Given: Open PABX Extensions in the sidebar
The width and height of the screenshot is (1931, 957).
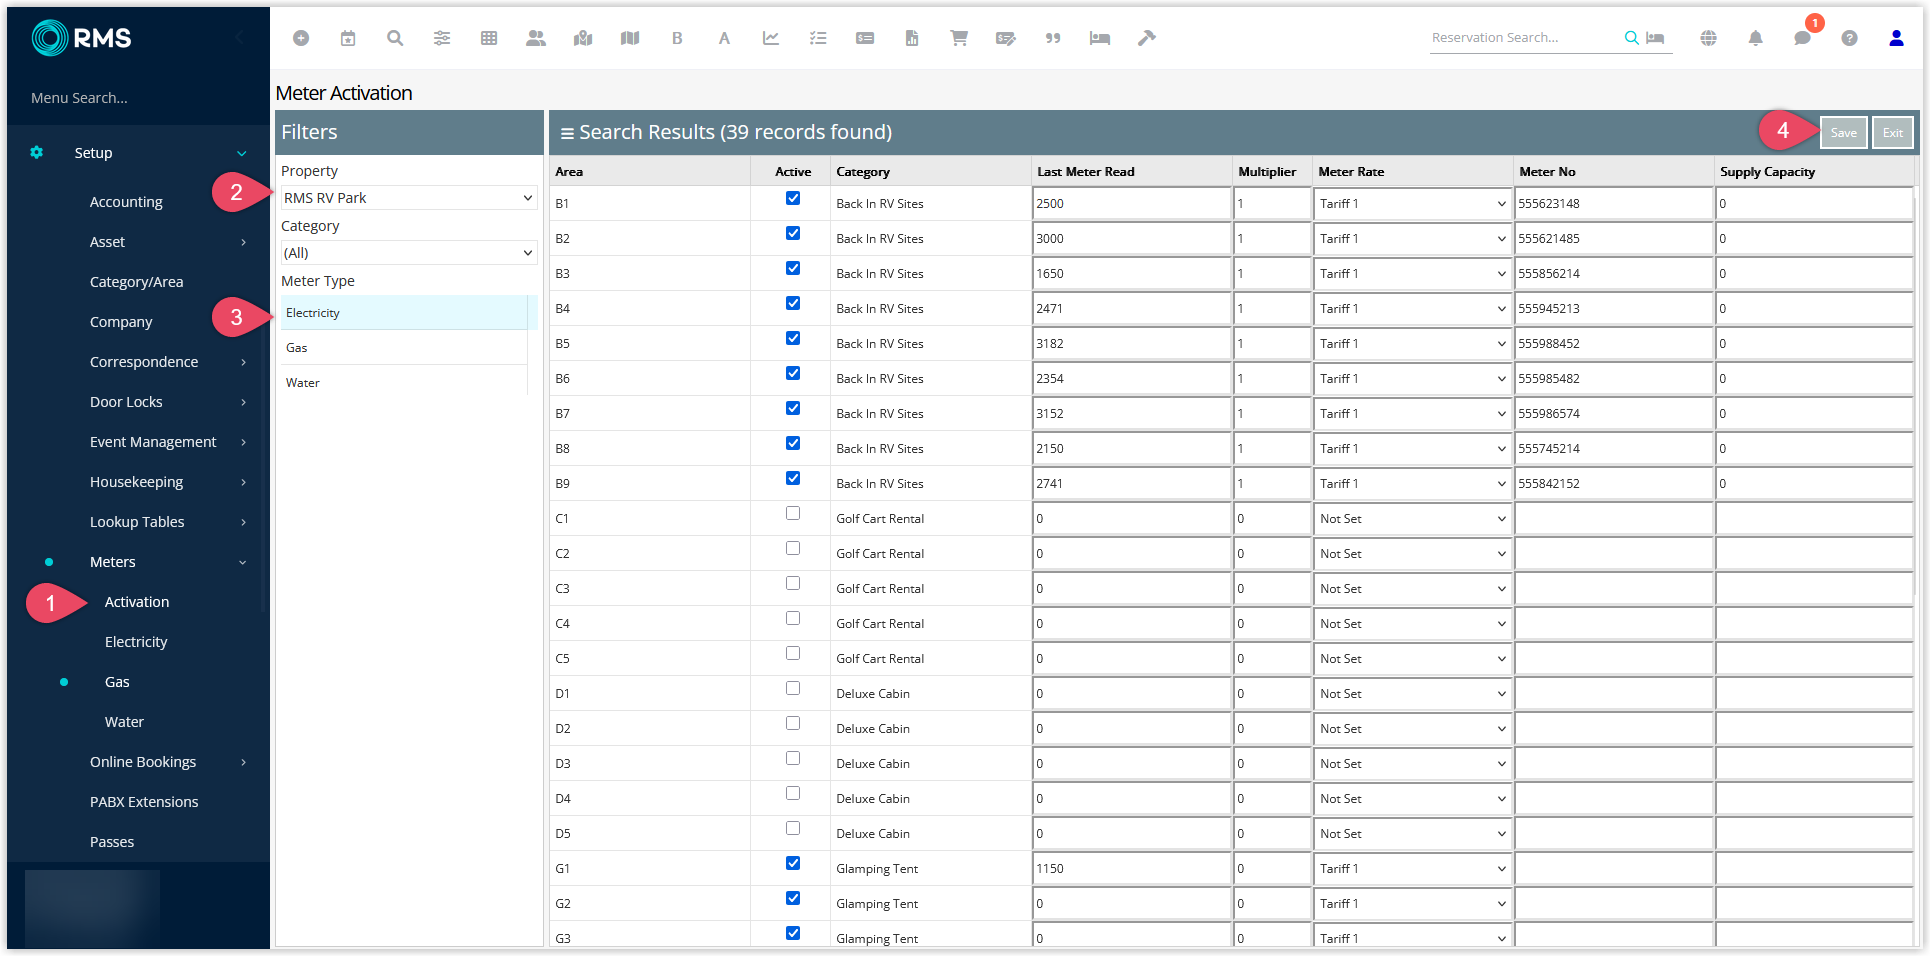Looking at the screenshot, I should pos(144,802).
